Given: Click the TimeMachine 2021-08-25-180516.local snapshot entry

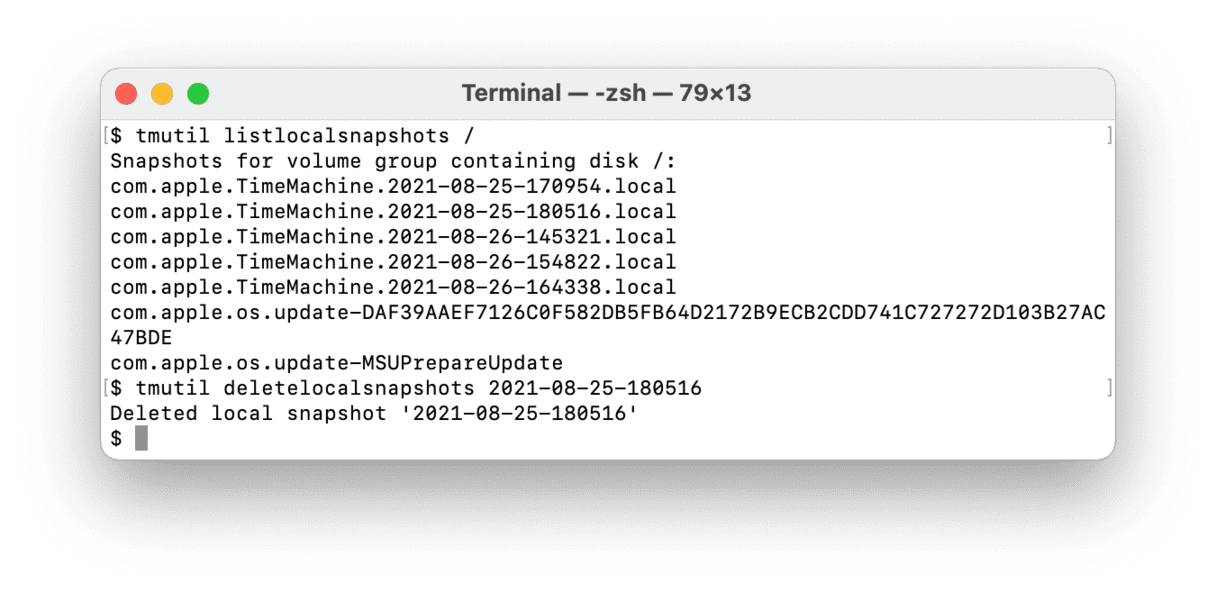Looking at the screenshot, I should (x=393, y=212).
